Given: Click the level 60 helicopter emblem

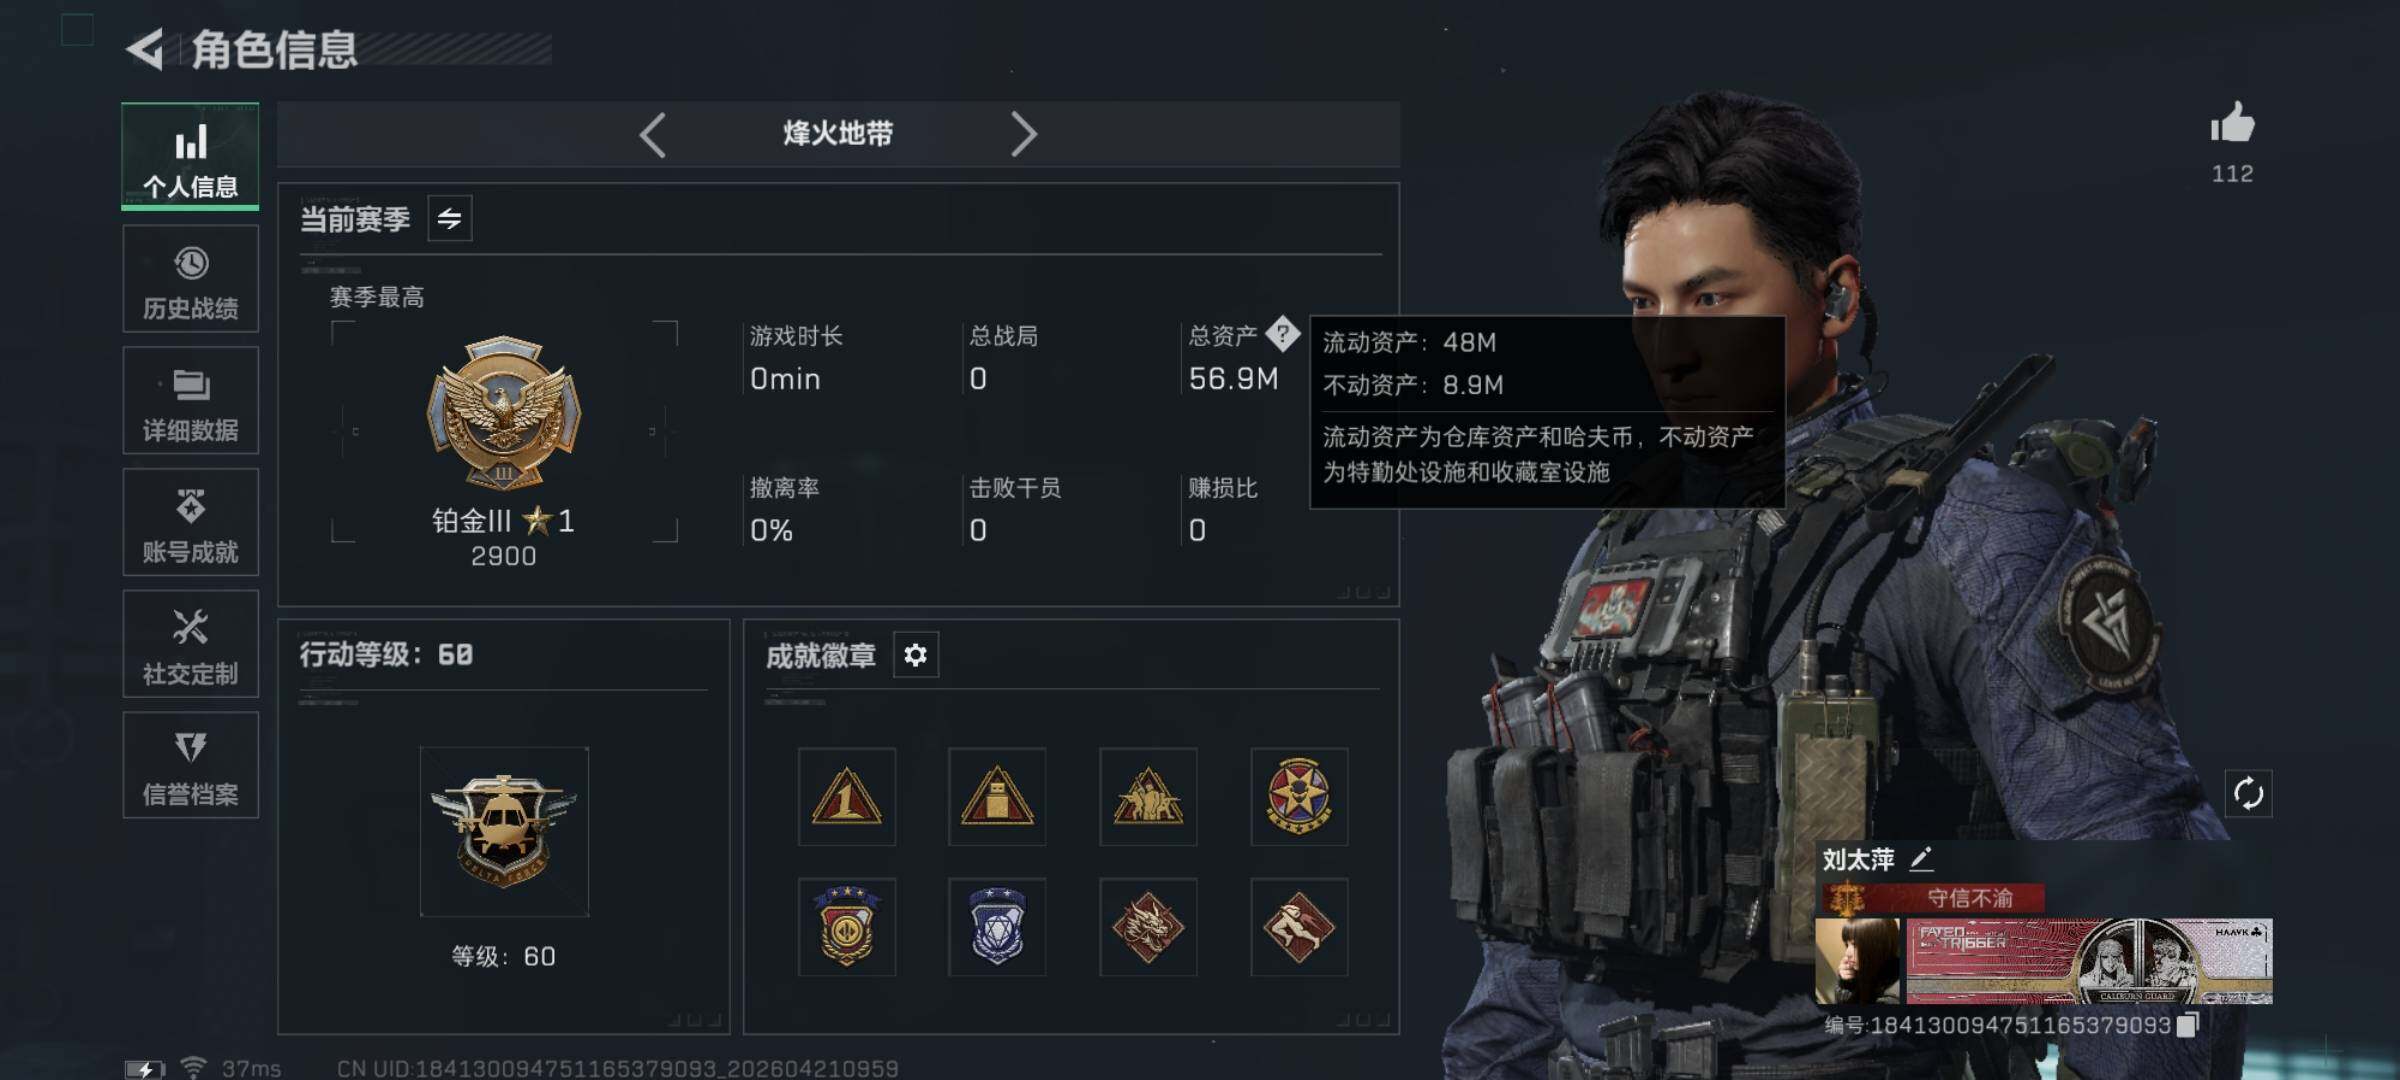Looking at the screenshot, I should 504,832.
